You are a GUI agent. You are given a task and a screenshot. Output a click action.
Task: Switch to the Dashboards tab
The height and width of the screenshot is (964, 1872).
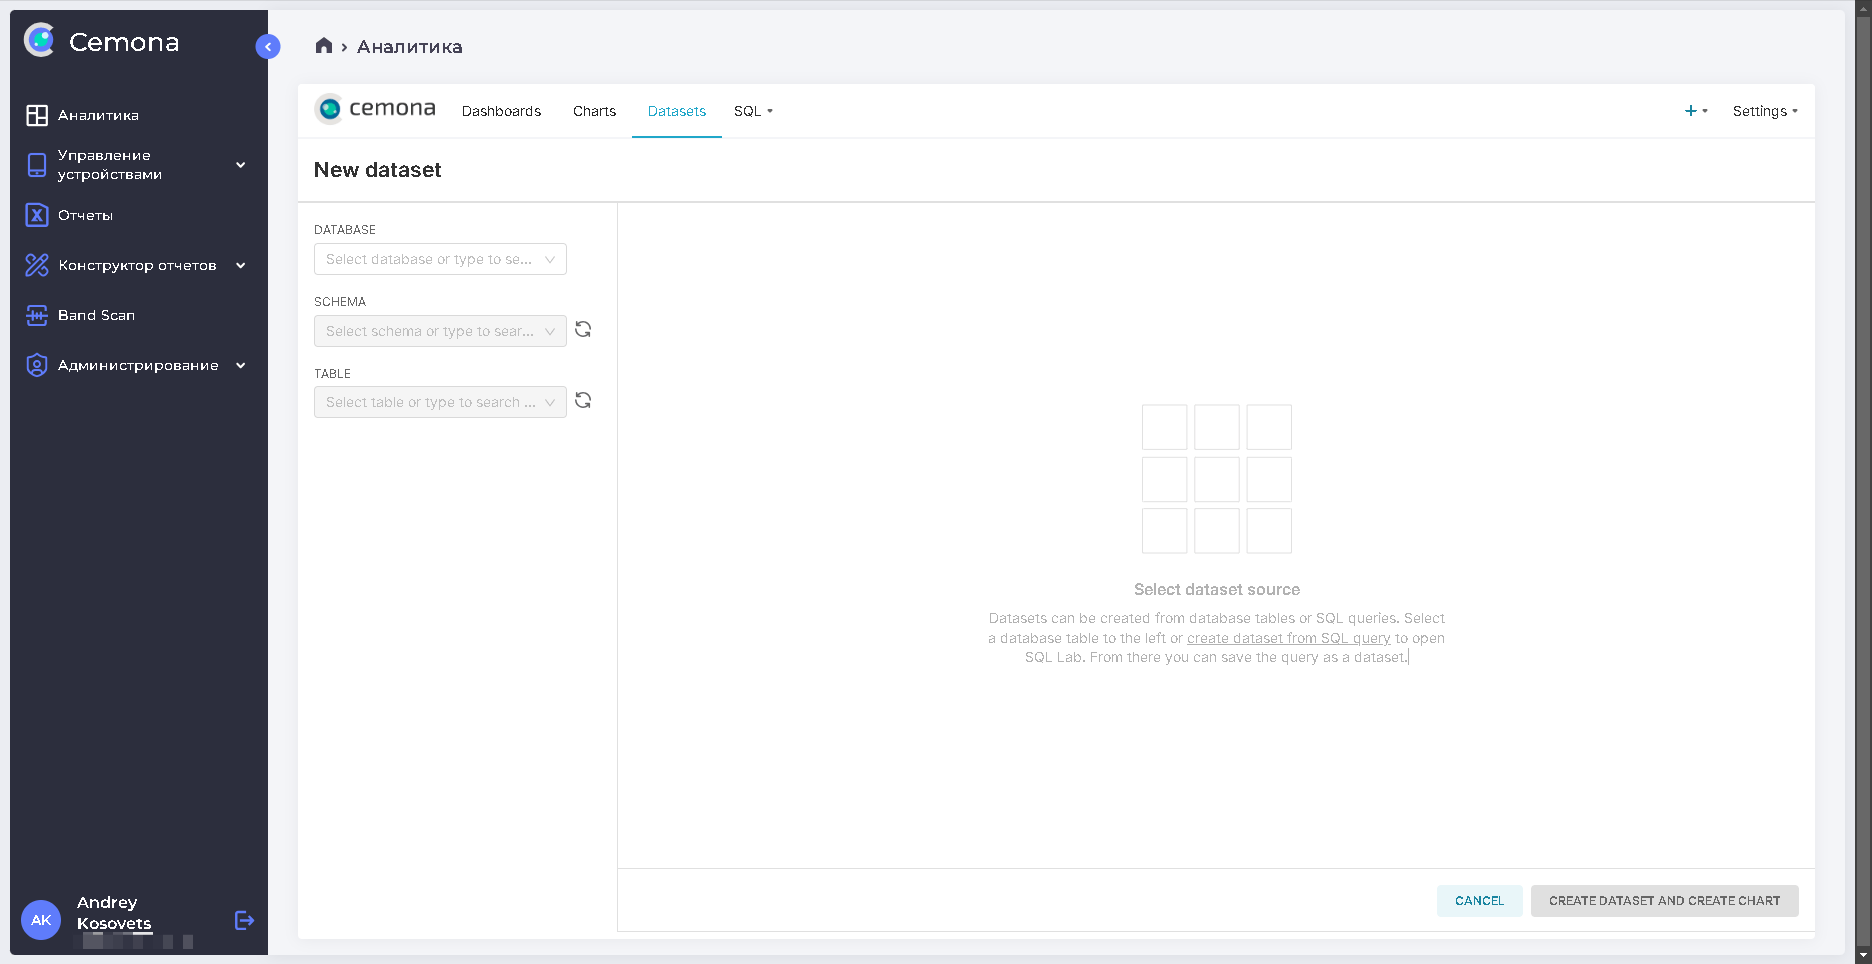pos(501,111)
